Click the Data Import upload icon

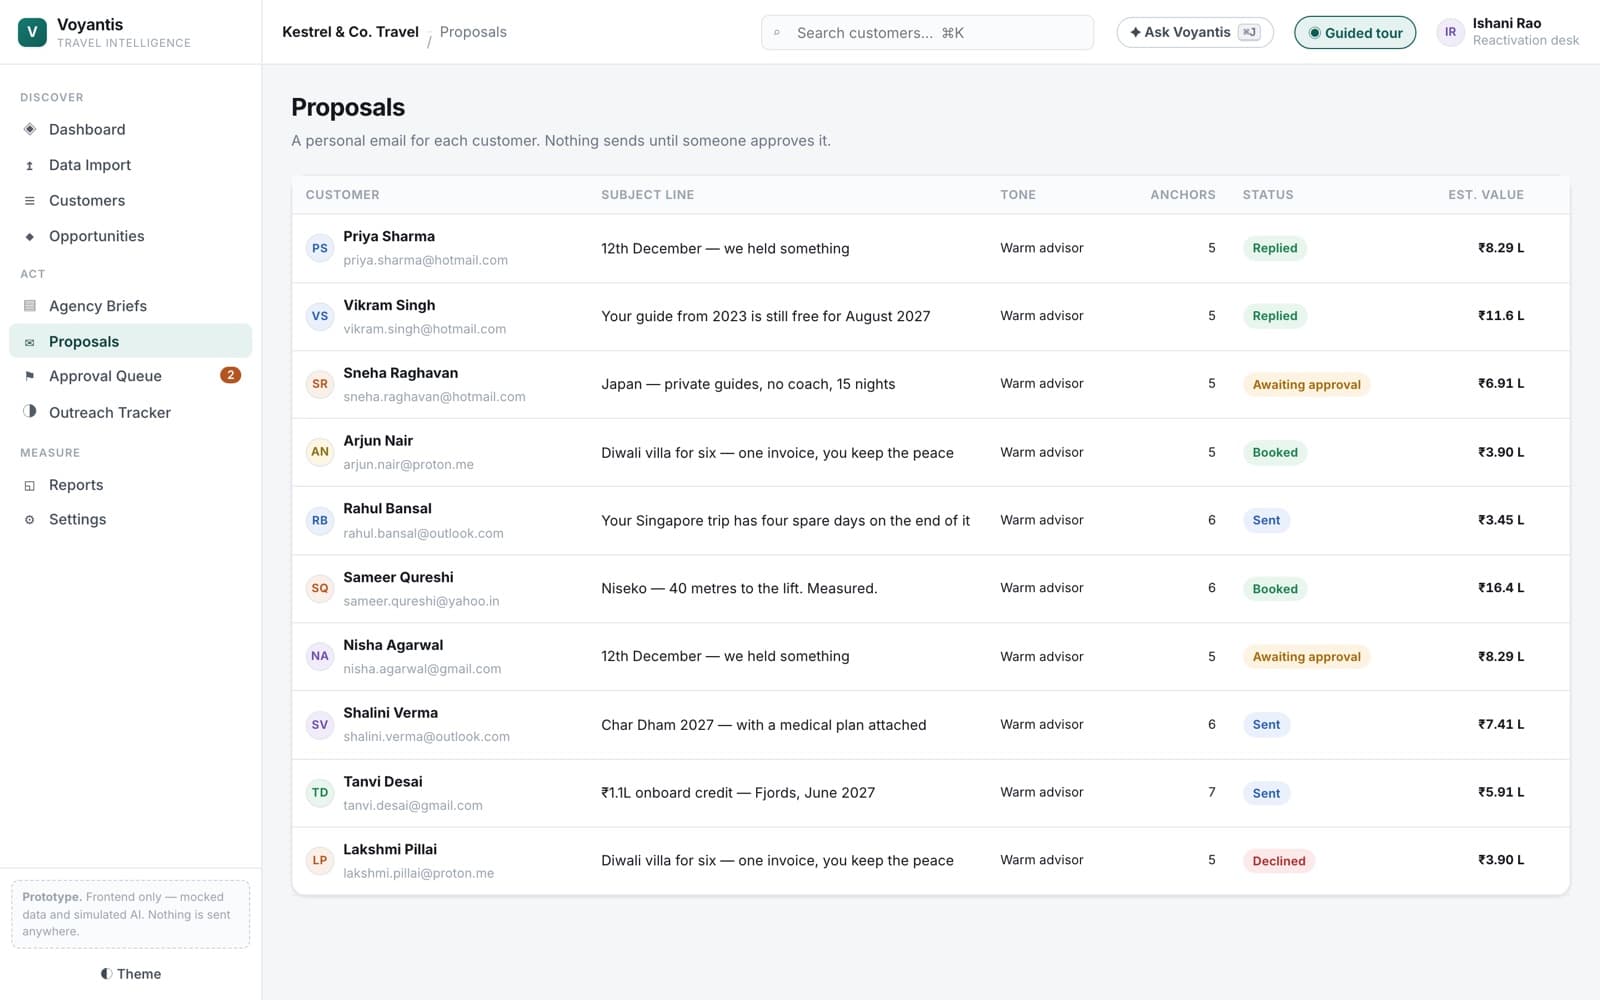click(x=29, y=166)
